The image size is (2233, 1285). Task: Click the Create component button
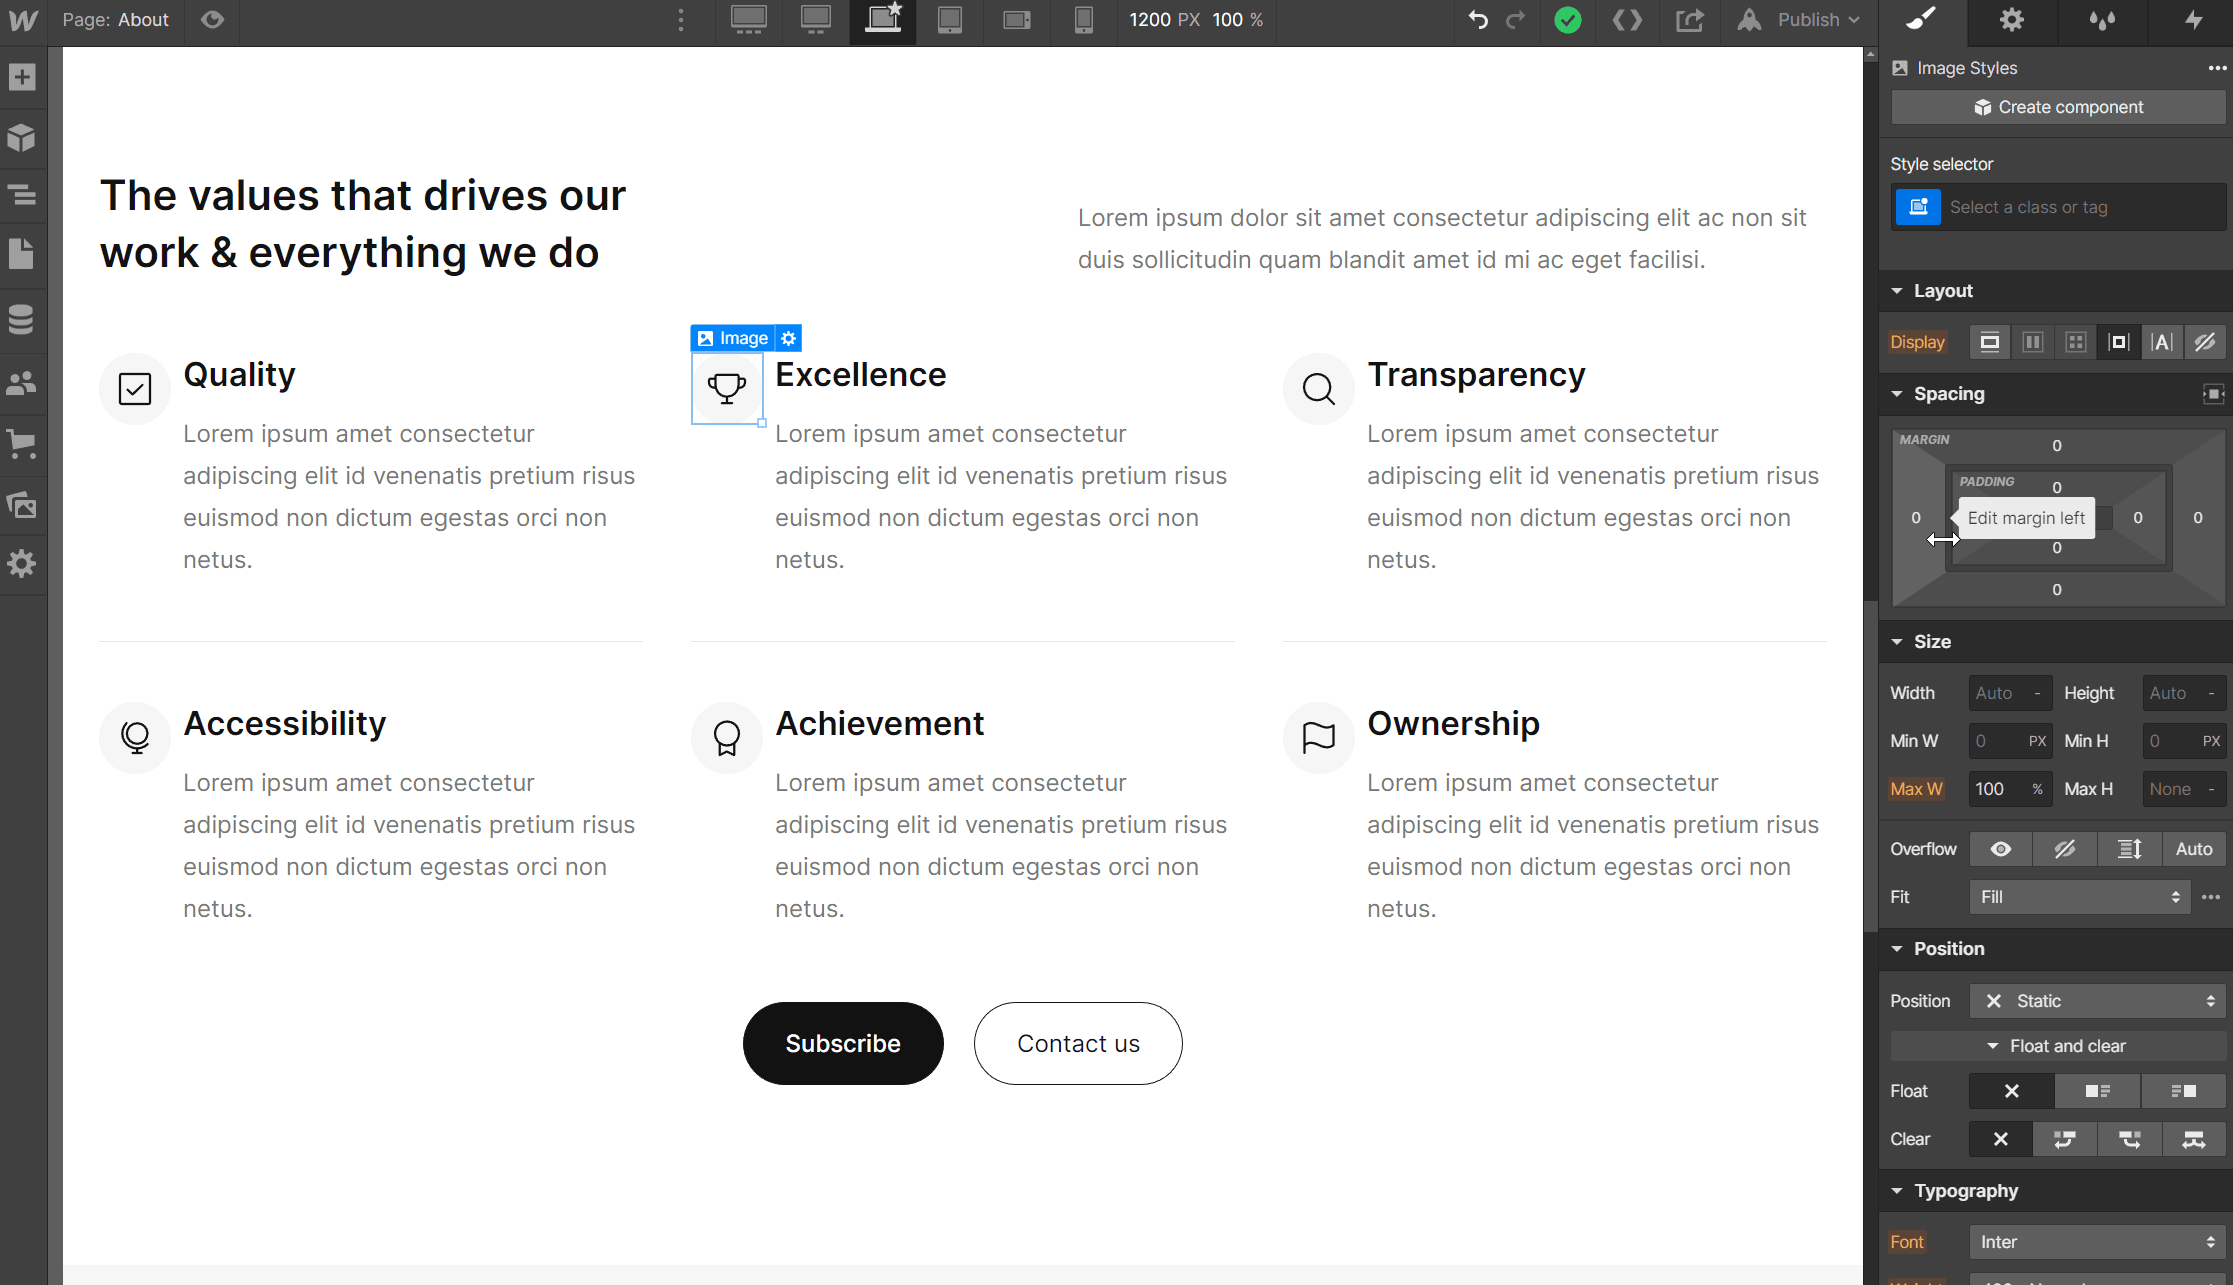(x=2057, y=107)
